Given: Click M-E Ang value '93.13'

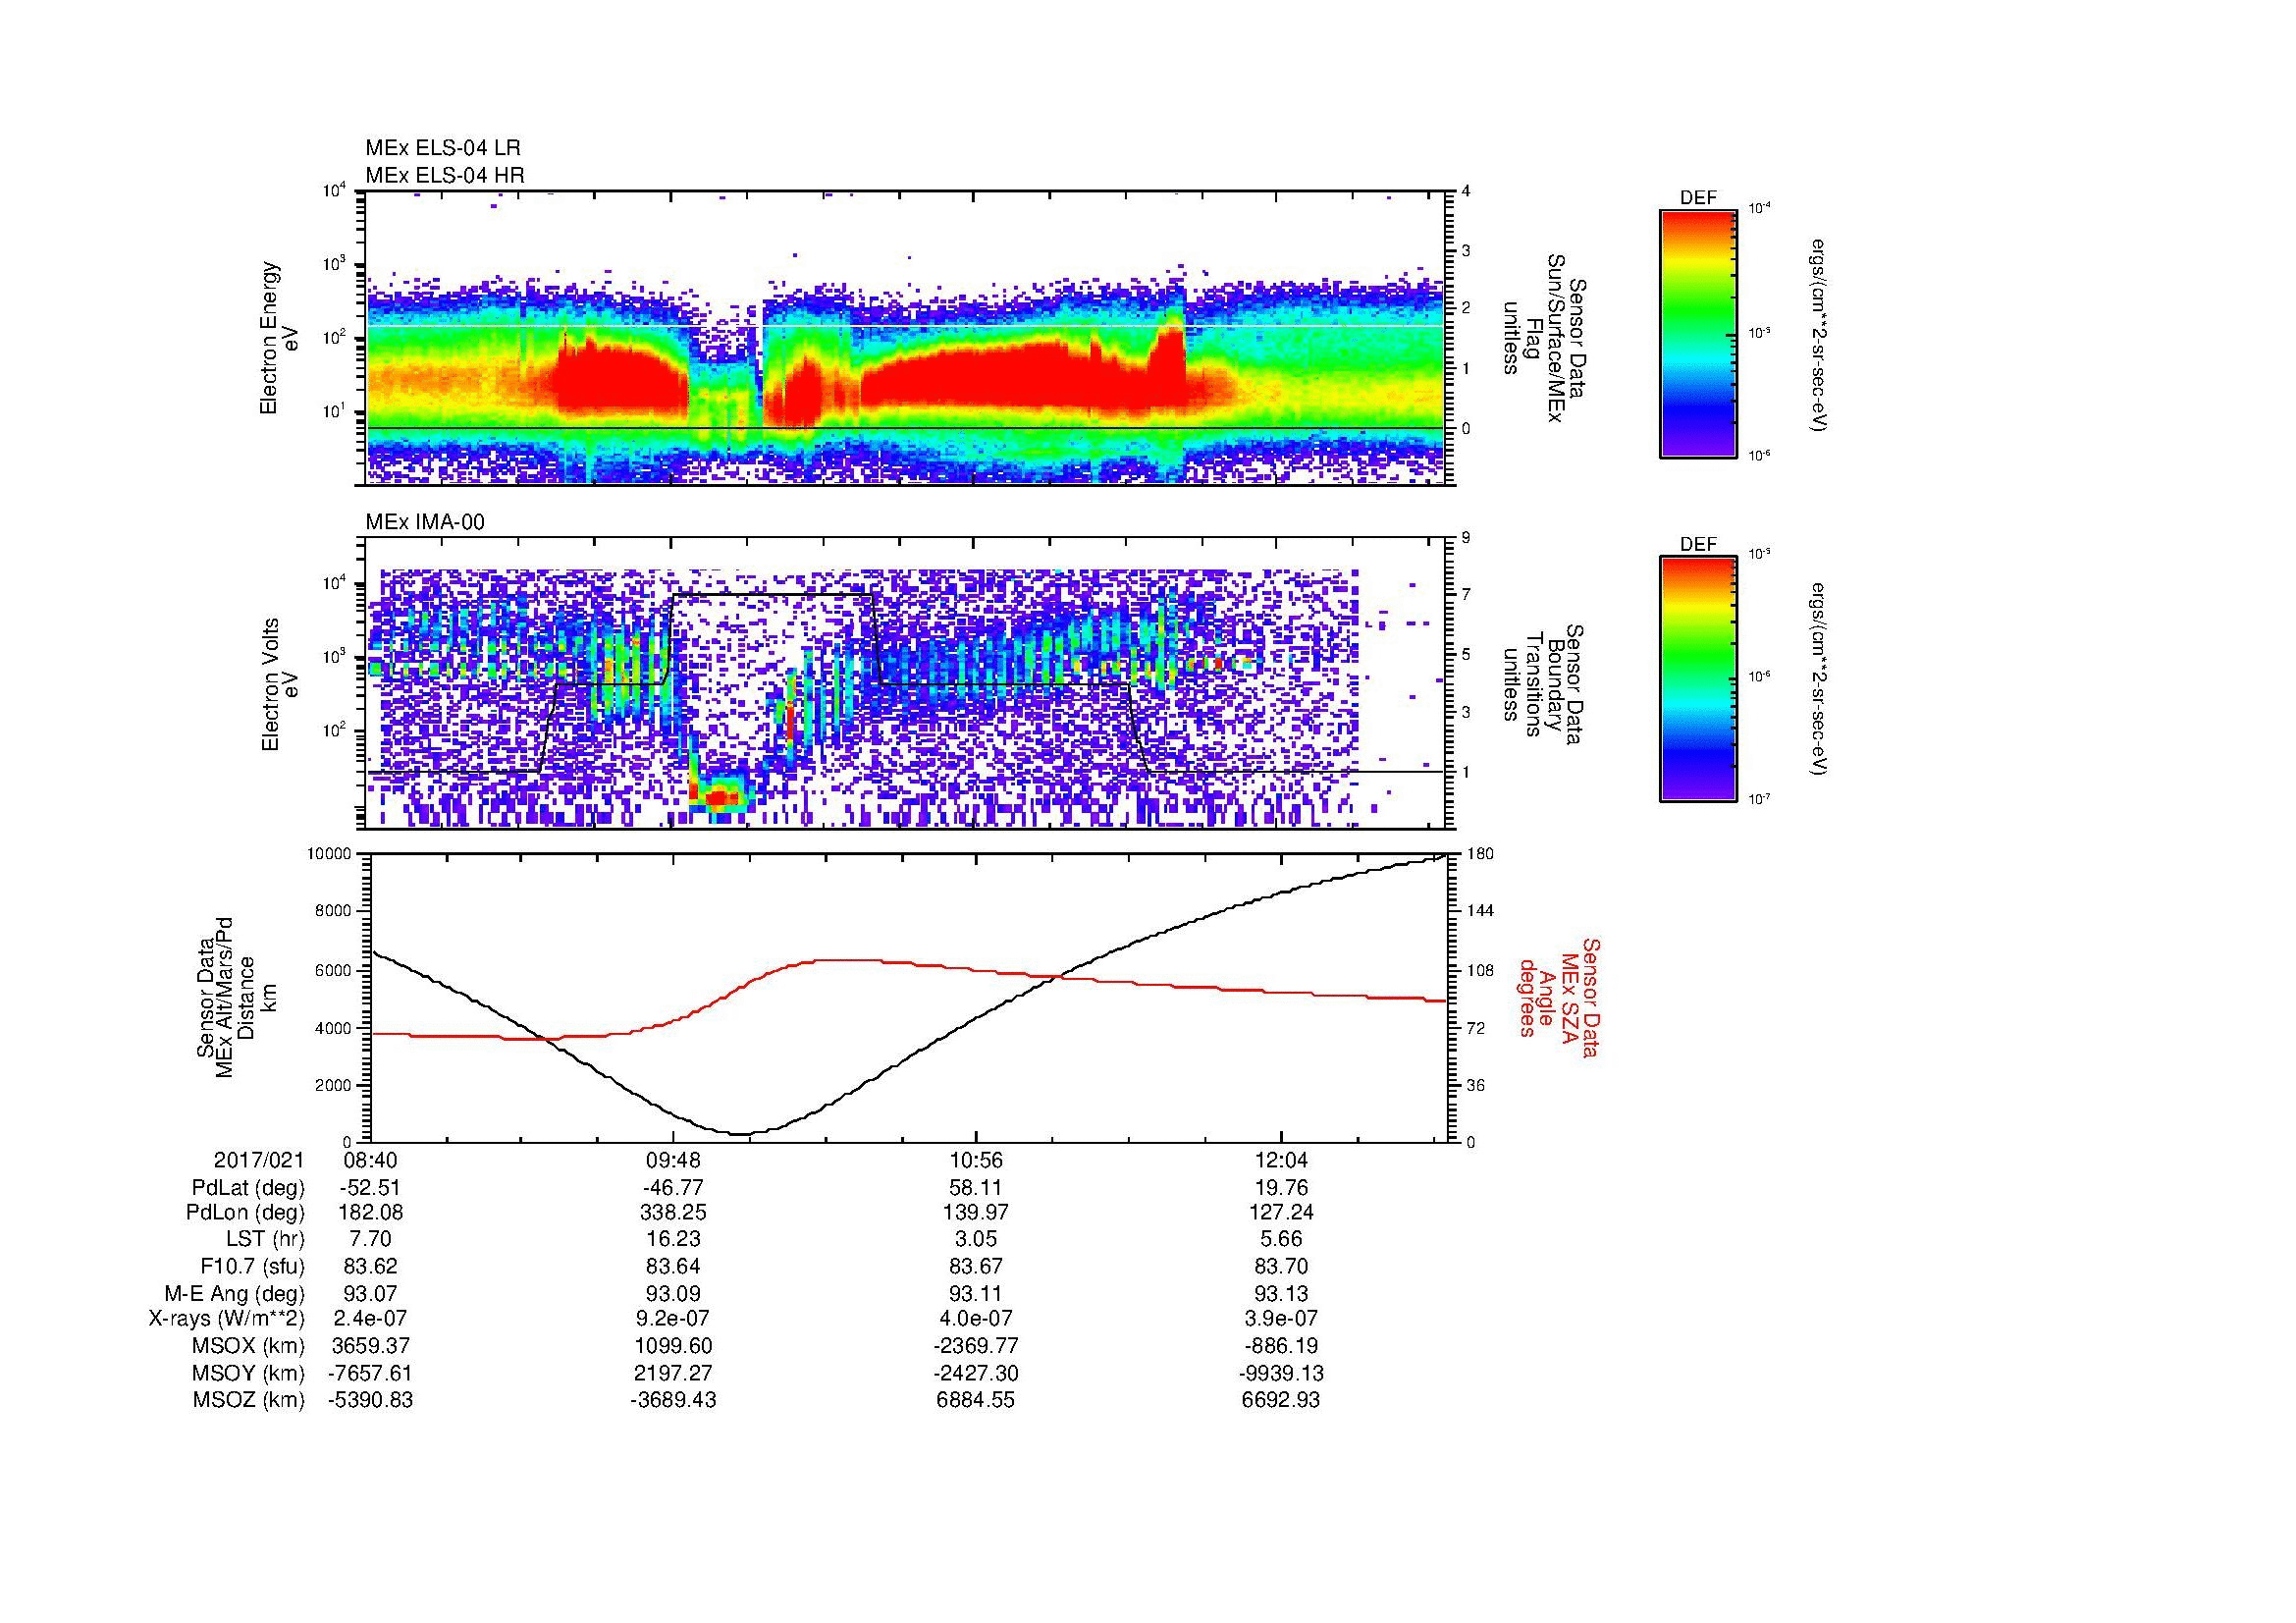Looking at the screenshot, I should (x=1281, y=1294).
